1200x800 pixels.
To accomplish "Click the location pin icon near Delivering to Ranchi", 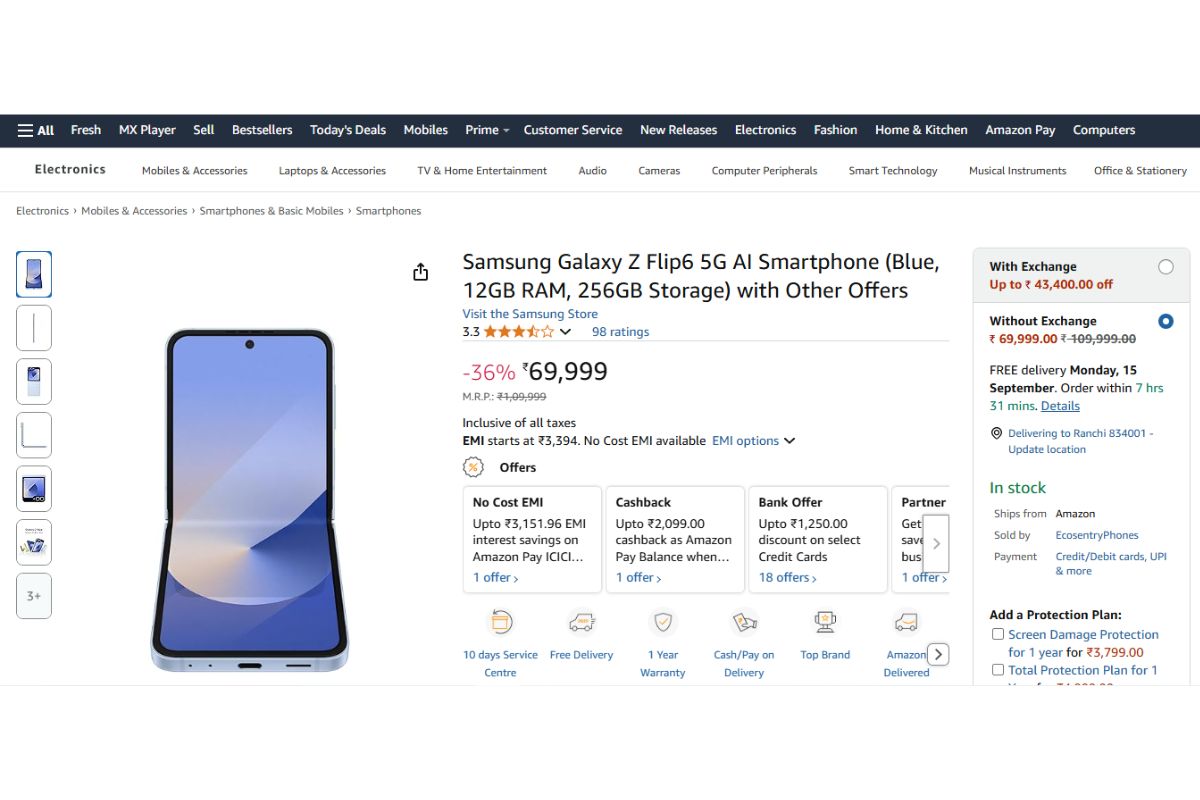I will (996, 433).
